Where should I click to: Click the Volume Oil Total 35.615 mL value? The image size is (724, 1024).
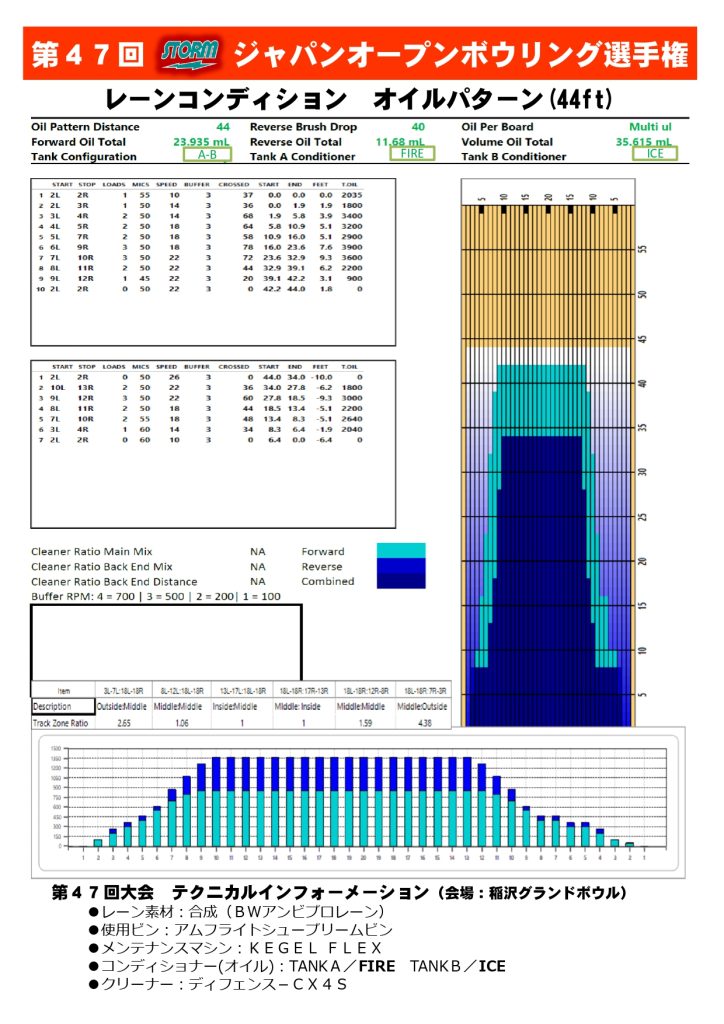click(647, 142)
